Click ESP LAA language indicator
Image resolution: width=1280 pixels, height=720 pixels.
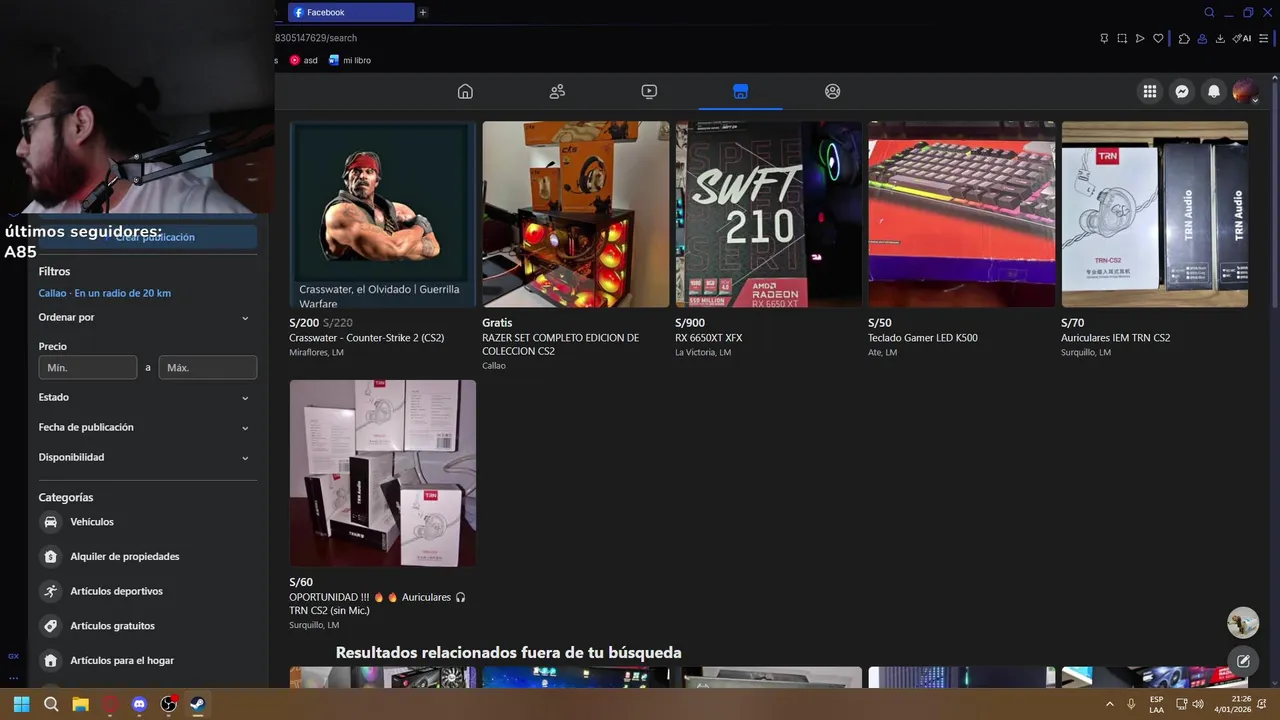pos(1157,704)
